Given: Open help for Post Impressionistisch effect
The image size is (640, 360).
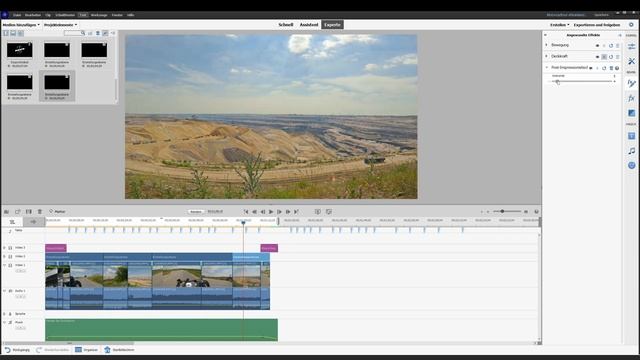Looking at the screenshot, I should tap(617, 68).
